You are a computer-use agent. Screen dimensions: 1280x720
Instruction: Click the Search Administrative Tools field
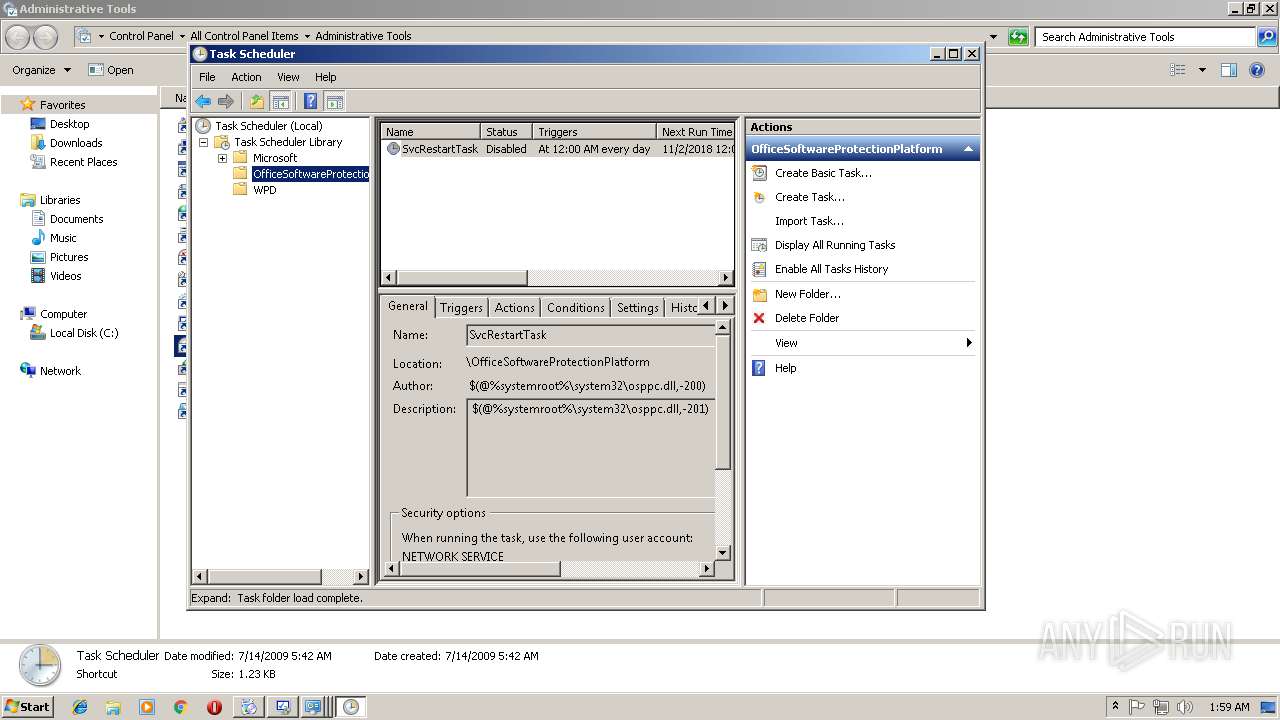(x=1146, y=37)
